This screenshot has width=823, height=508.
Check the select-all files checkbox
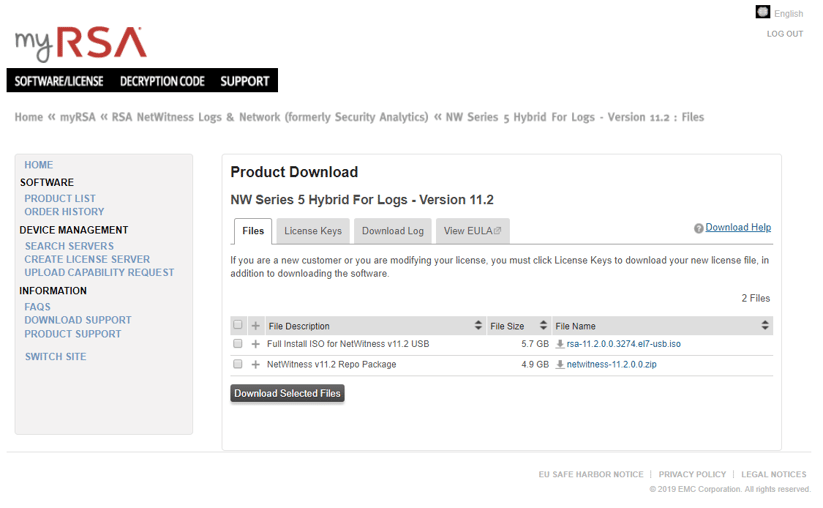point(238,325)
